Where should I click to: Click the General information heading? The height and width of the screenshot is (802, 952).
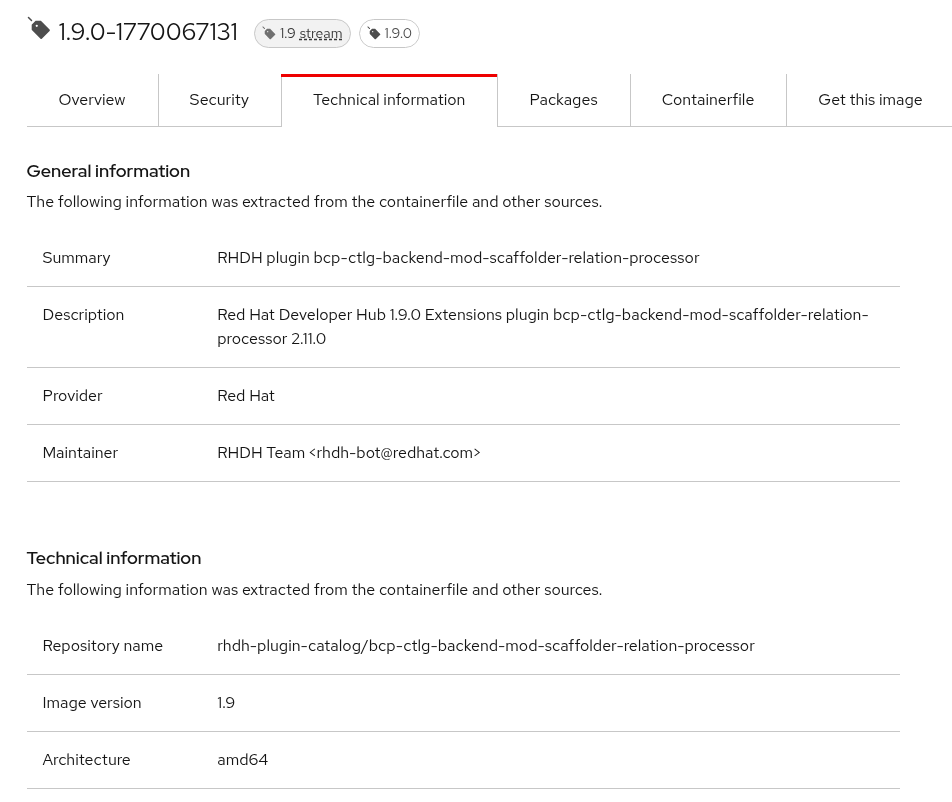[x=108, y=171]
